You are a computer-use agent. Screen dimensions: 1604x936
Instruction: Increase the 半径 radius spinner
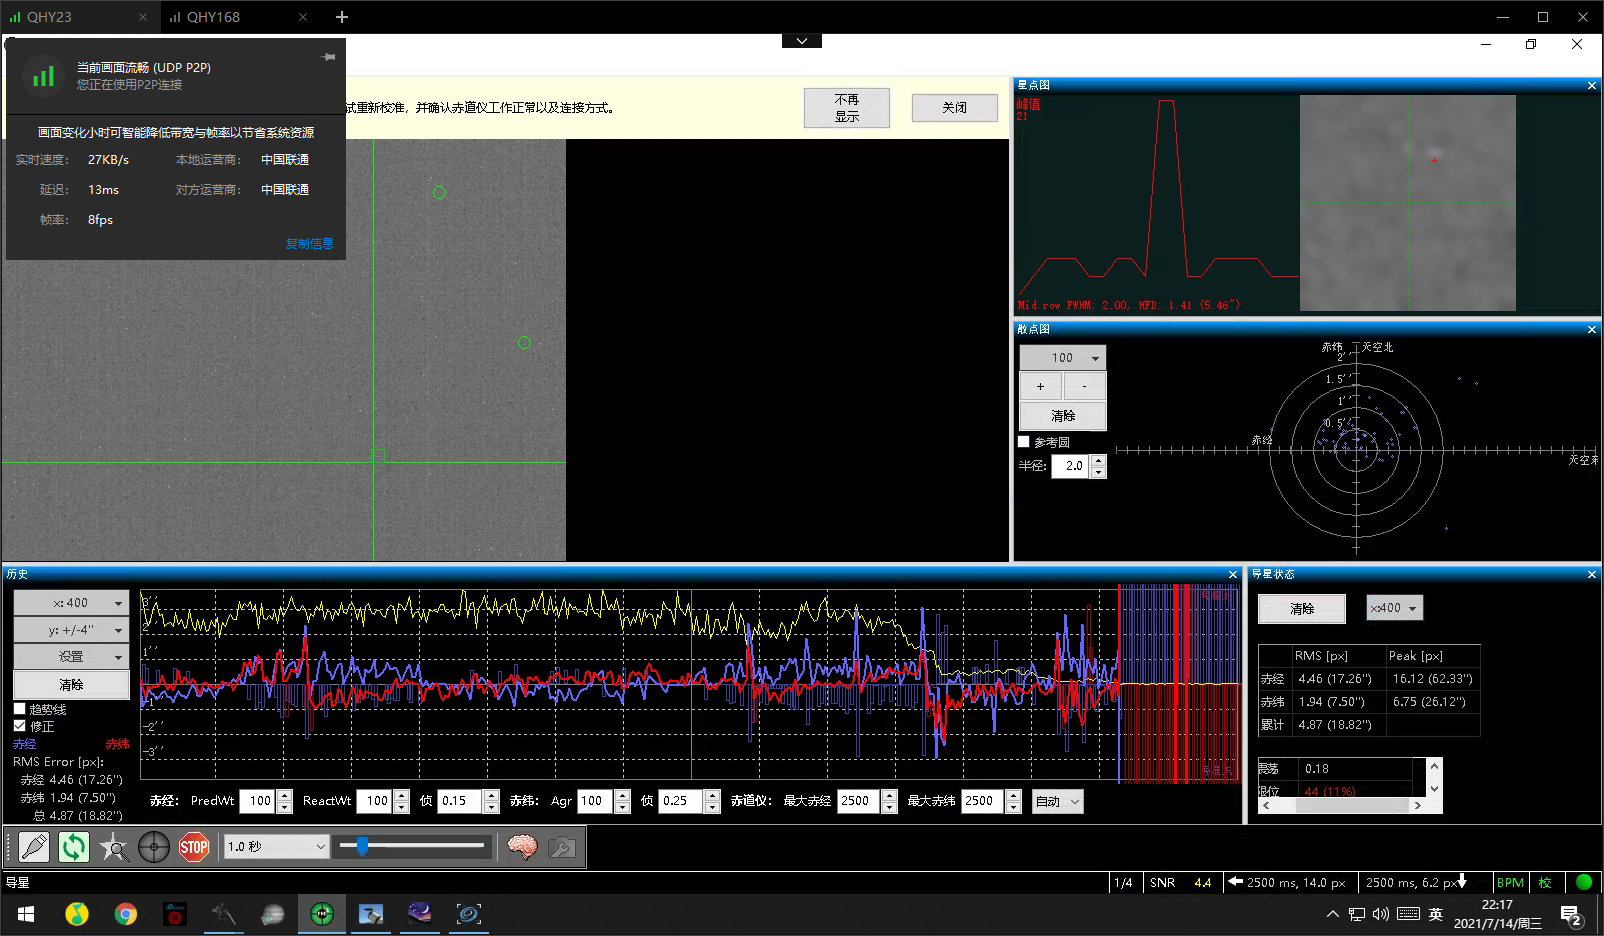coord(1098,461)
